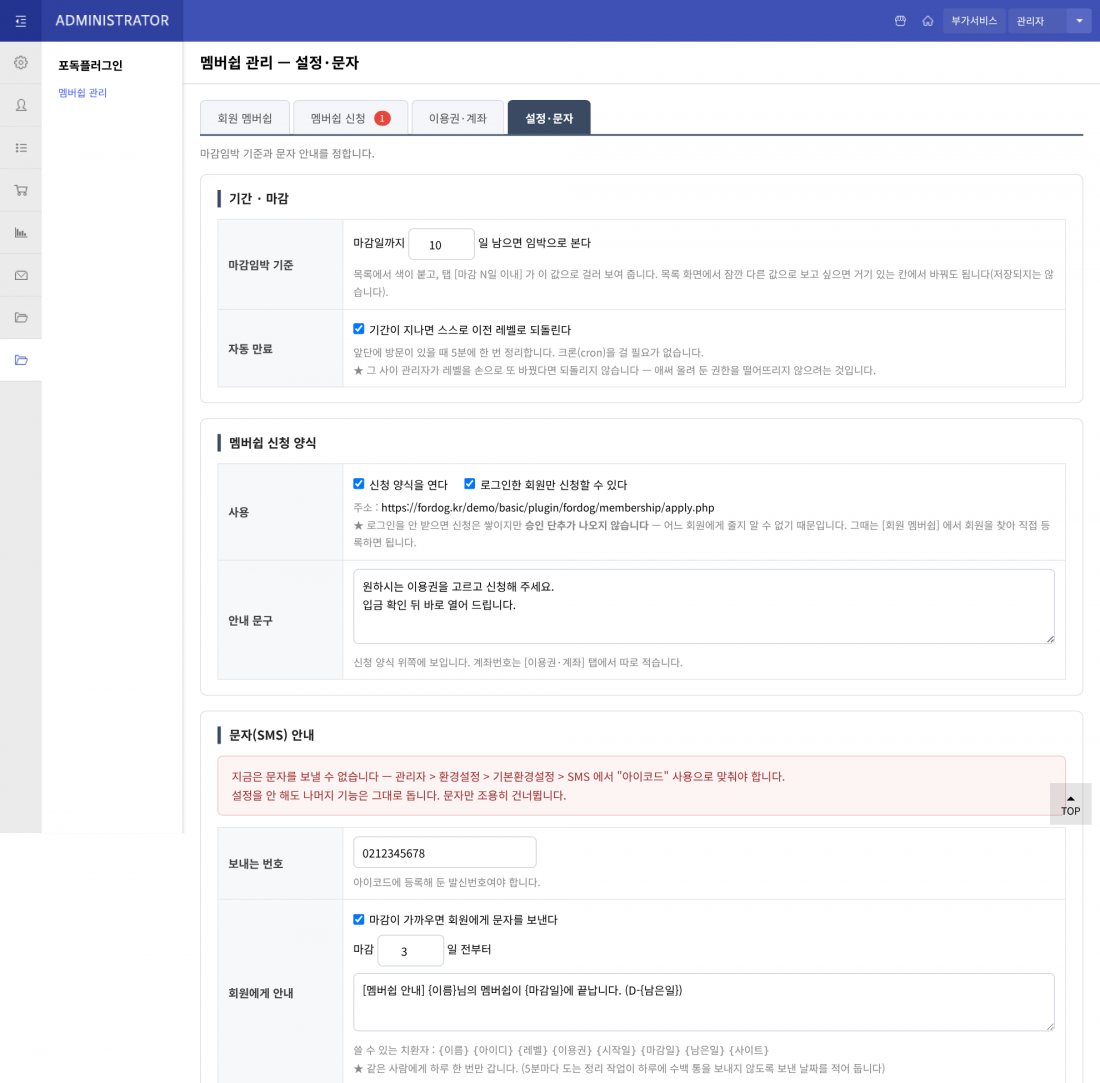Viewport: 1100px width, 1083px height.
Task: Jump to top with TOP button
Action: click(1070, 805)
